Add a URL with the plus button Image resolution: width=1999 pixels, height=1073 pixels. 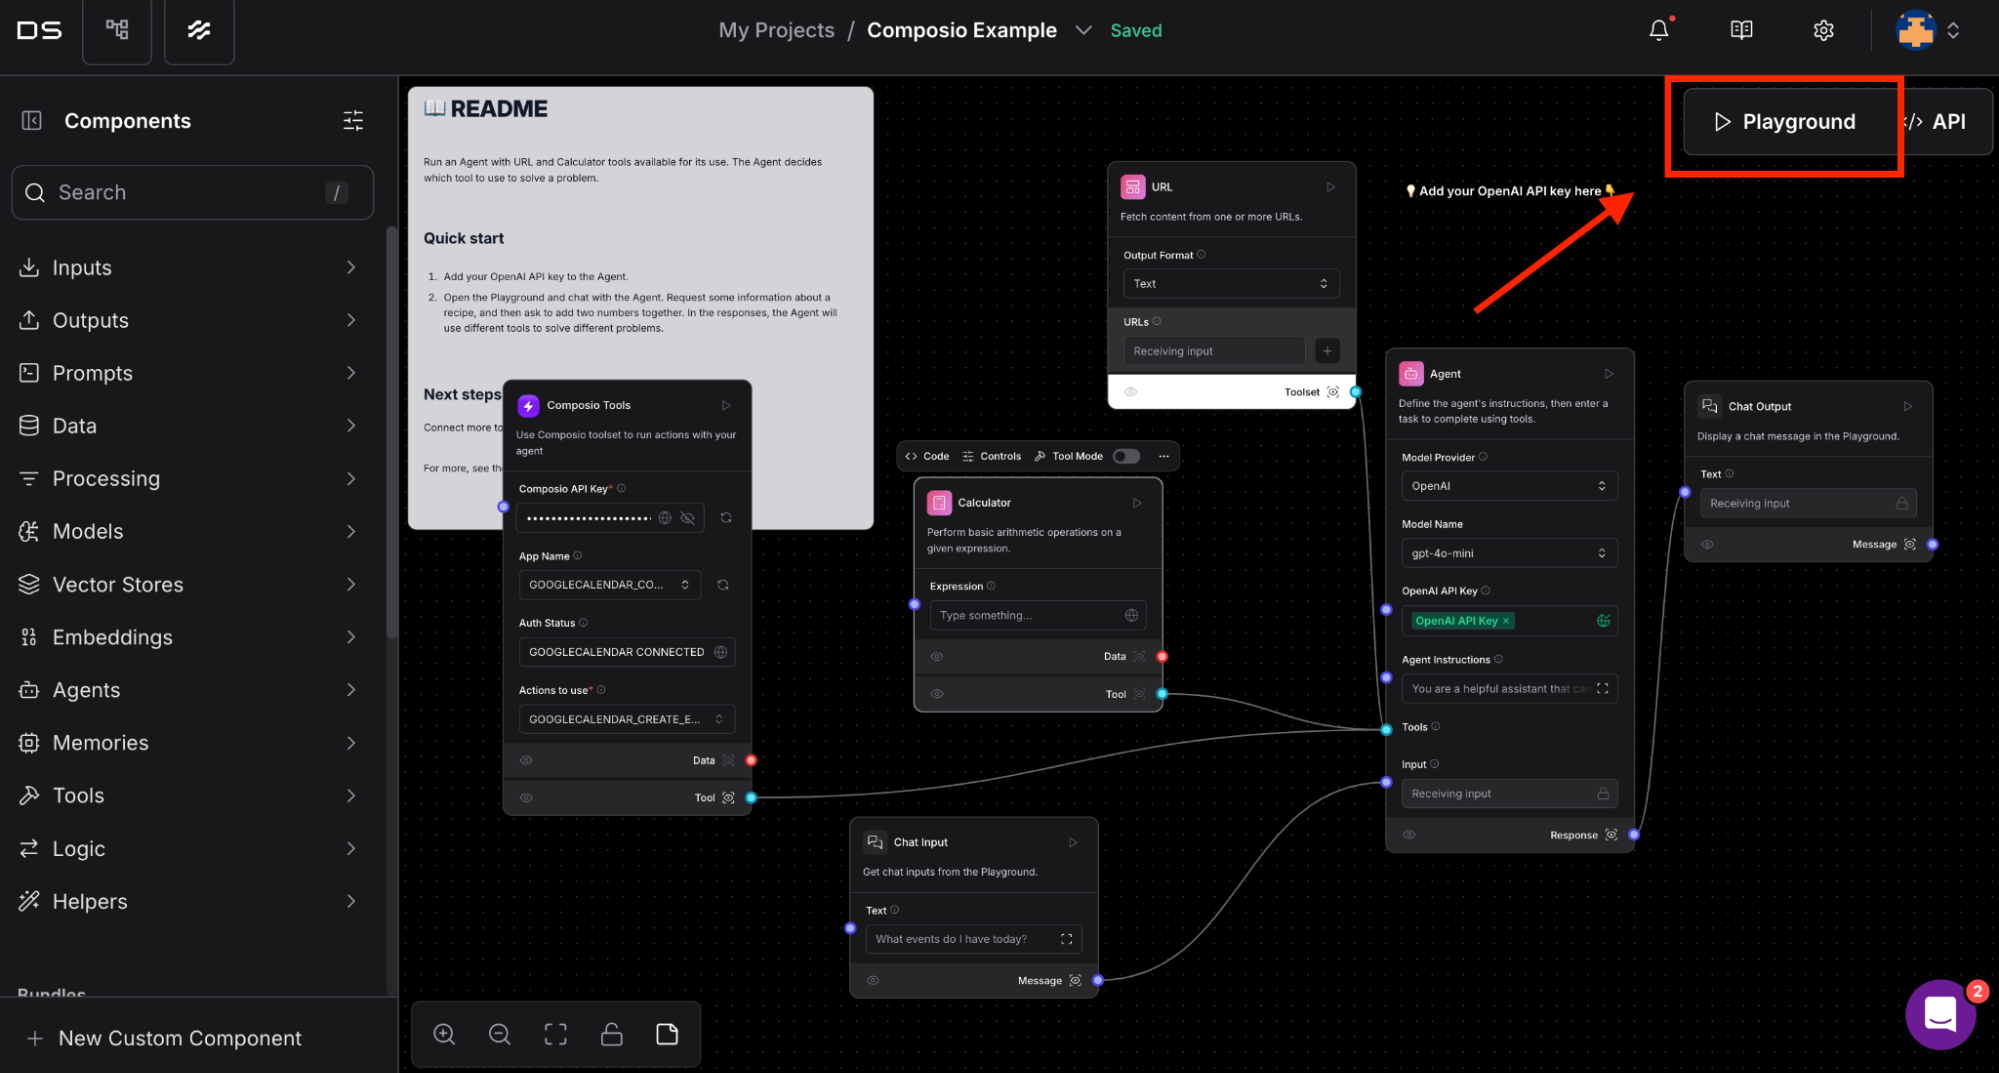click(x=1327, y=351)
